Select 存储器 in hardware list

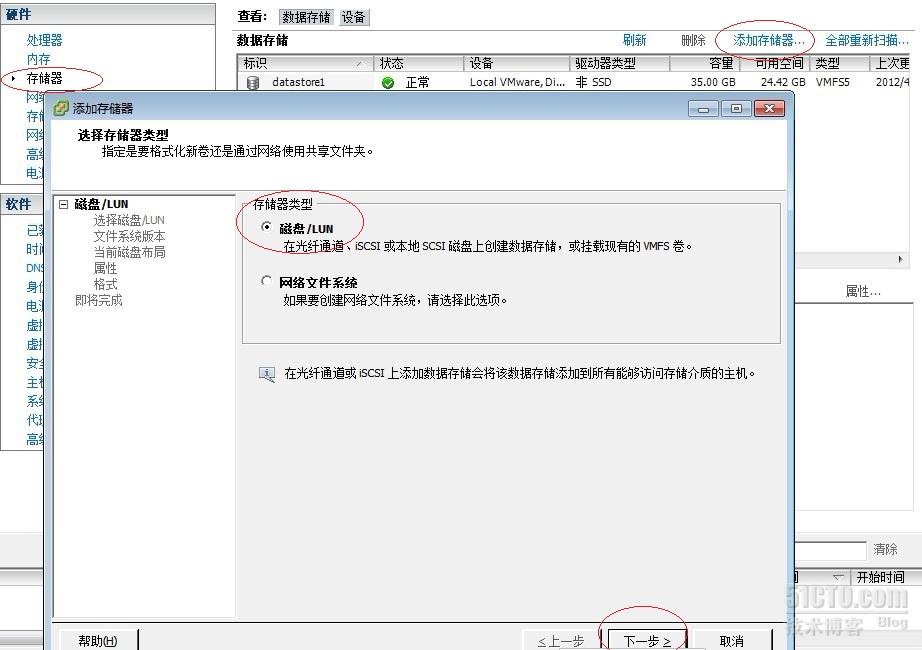44,78
